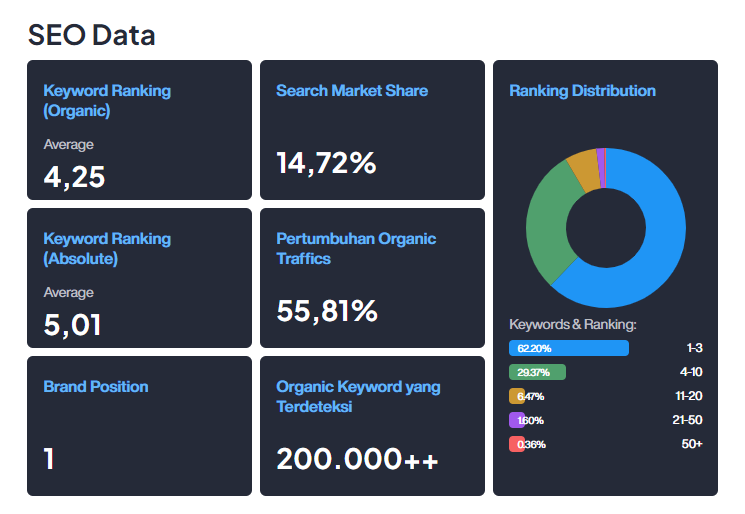Click the brand position value 1

click(49, 459)
